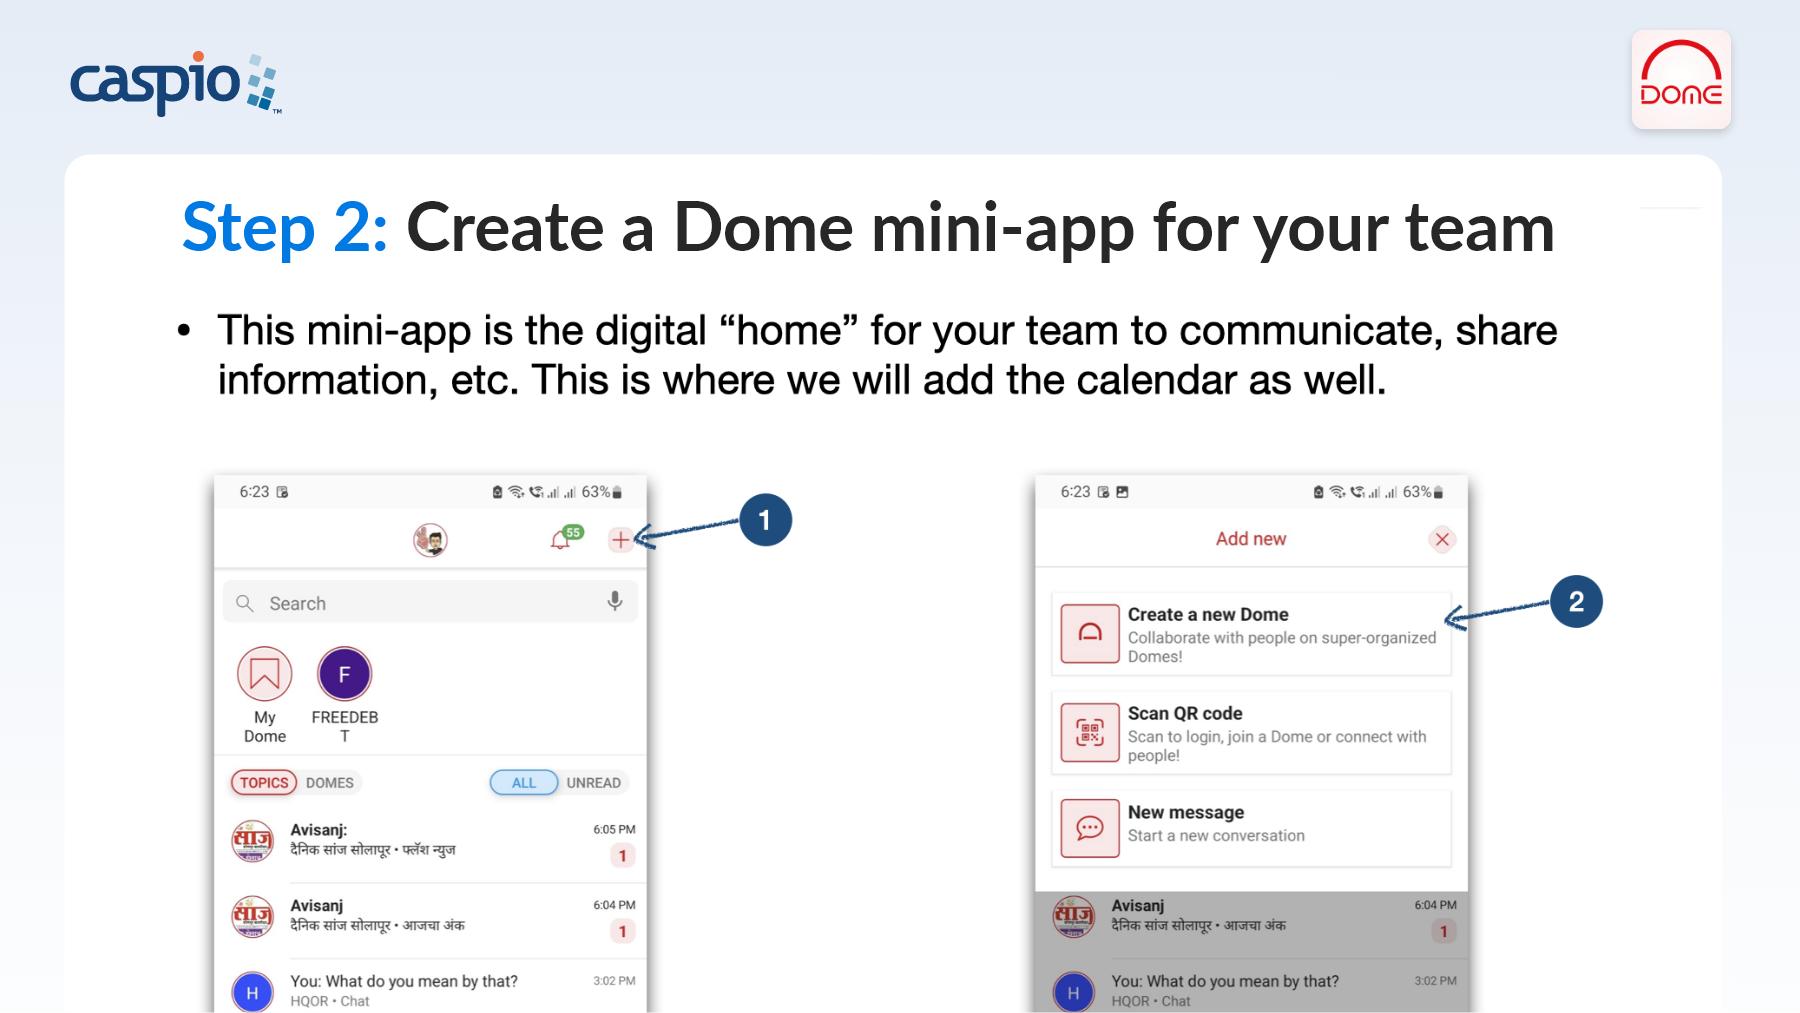Choose New message option
This screenshot has height=1013, width=1800.
1251,828
